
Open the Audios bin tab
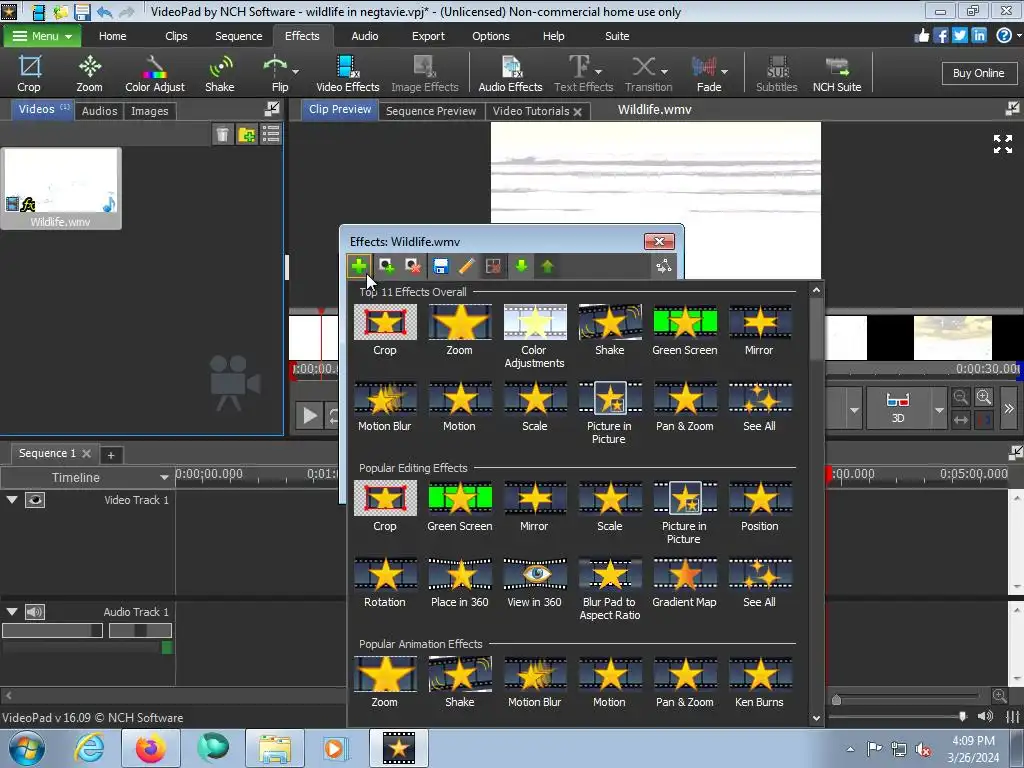pyautogui.click(x=99, y=111)
